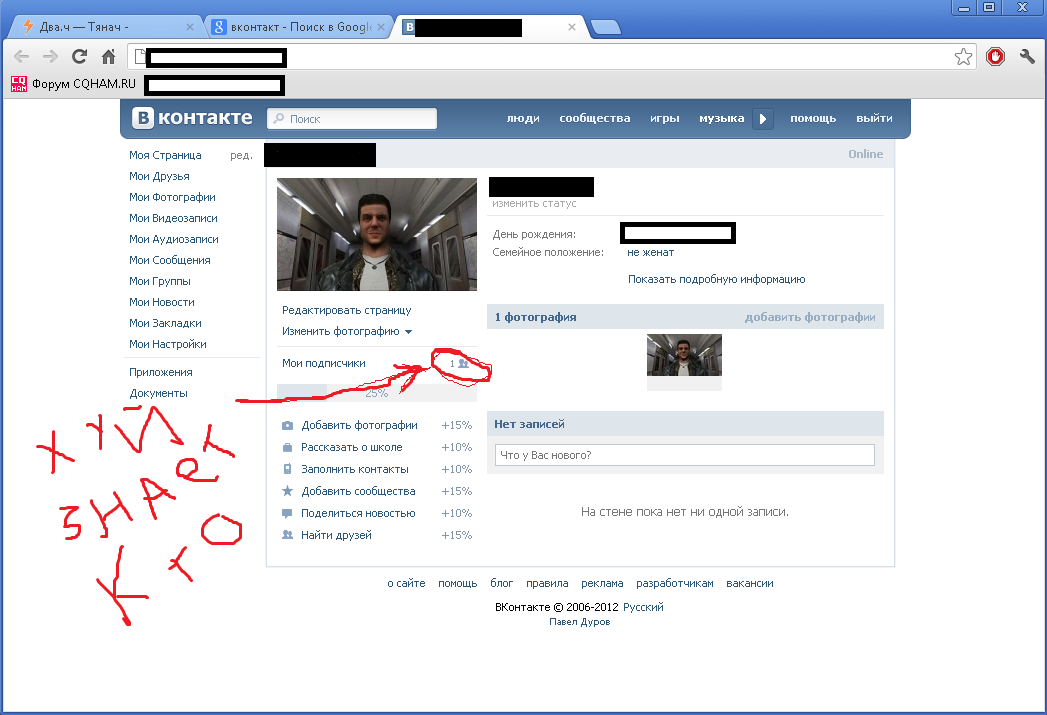Image resolution: width=1047 pixels, height=715 pixels.
Task: Switch to the вконтакт Google search tab
Action: 298,27
